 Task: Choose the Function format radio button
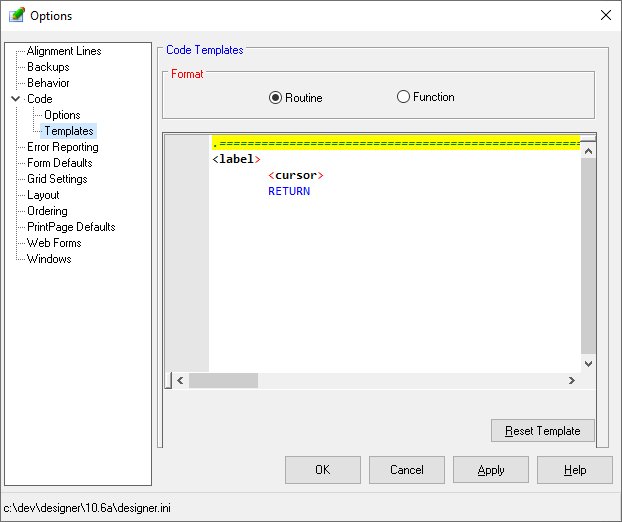coord(404,97)
